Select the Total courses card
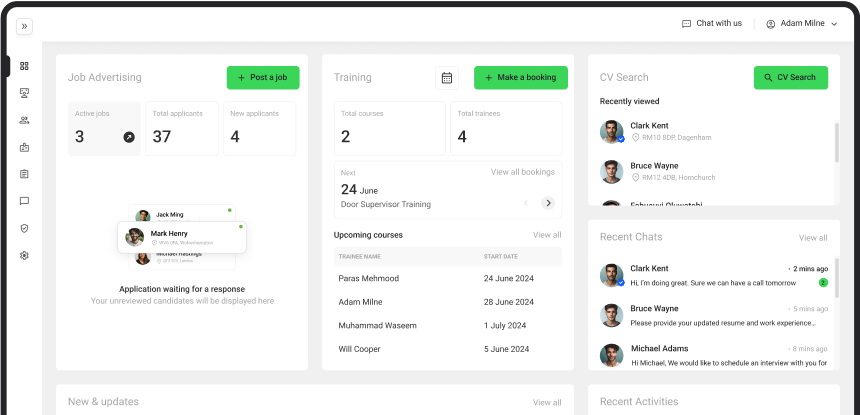Image resolution: width=860 pixels, height=415 pixels. tap(390, 128)
